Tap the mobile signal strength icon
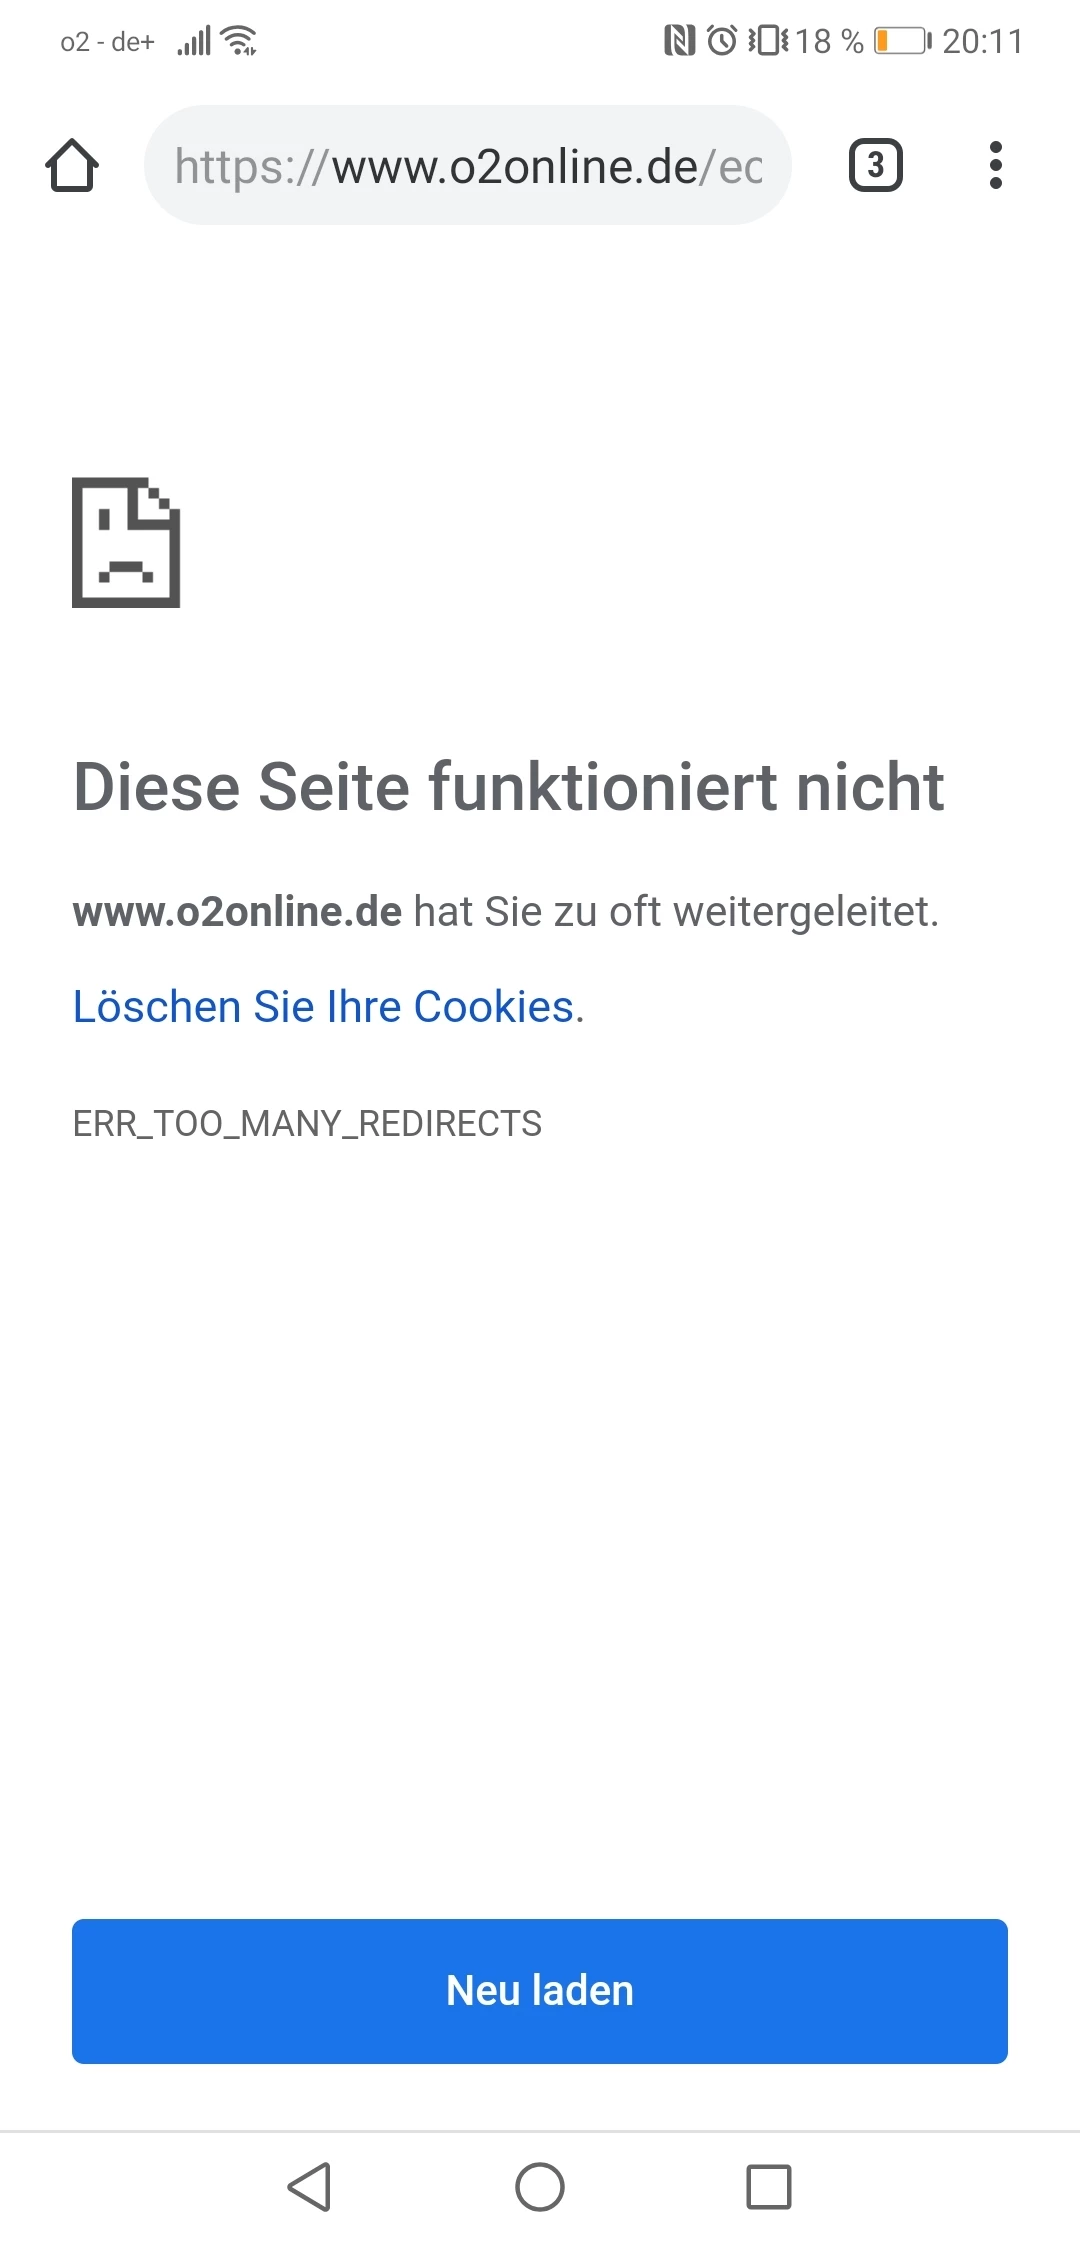The height and width of the screenshot is (2244, 1080). click(x=194, y=41)
